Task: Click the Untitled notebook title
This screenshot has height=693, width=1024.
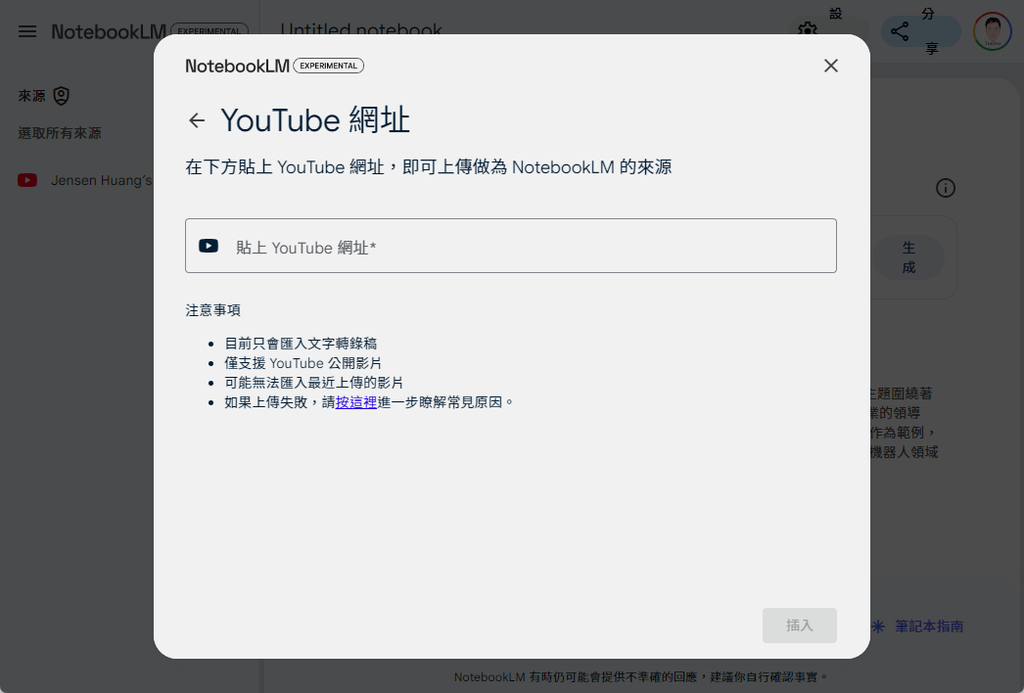Action: click(x=361, y=30)
